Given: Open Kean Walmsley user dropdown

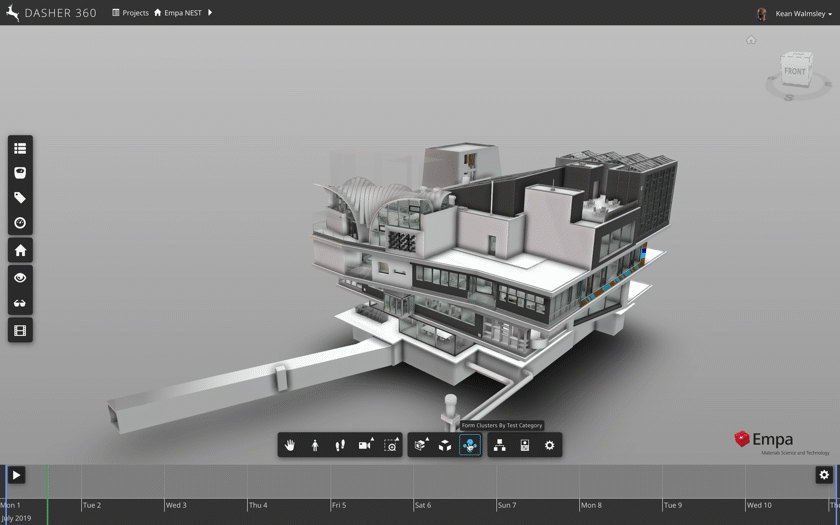Looking at the screenshot, I should tap(802, 14).
